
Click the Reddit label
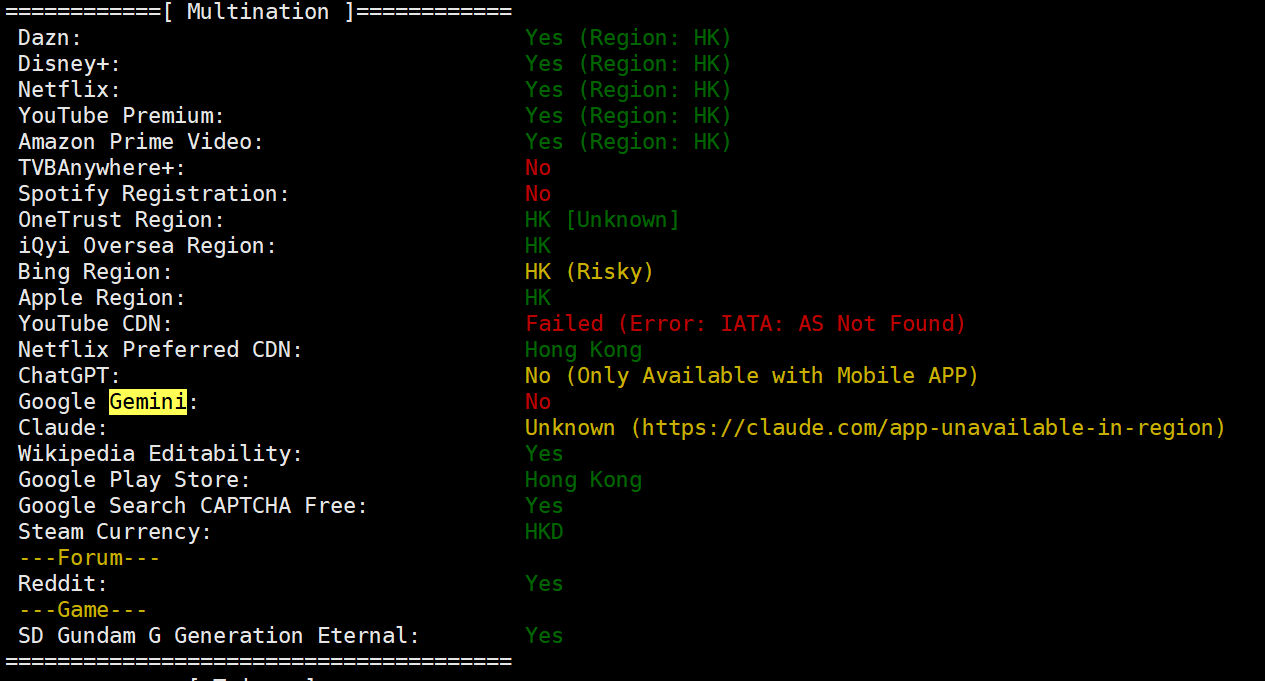63,584
